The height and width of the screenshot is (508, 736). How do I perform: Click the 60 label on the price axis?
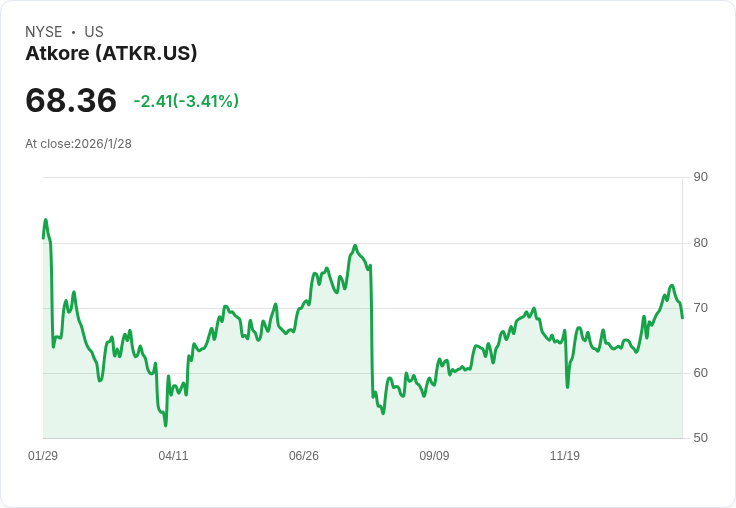700,373
